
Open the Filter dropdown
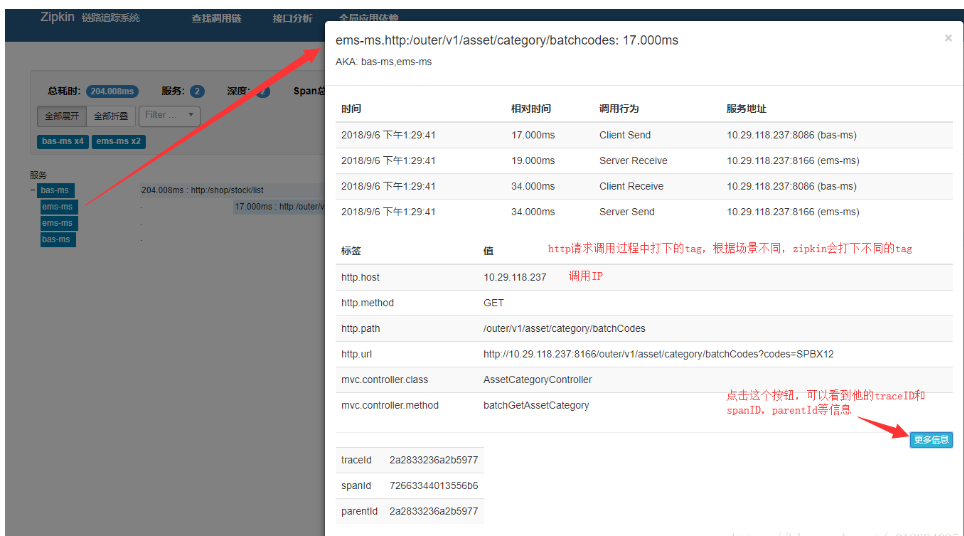tap(170, 115)
